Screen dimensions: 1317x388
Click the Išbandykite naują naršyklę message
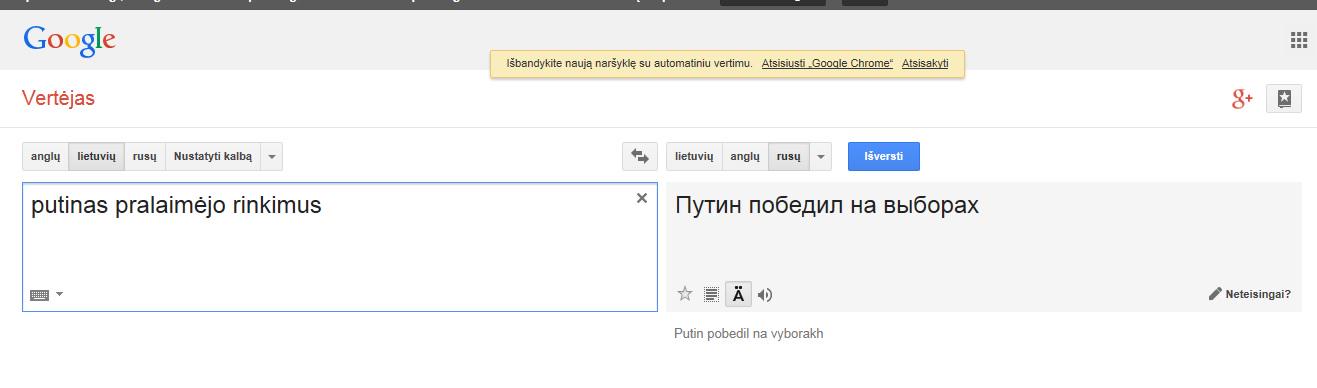629,63
